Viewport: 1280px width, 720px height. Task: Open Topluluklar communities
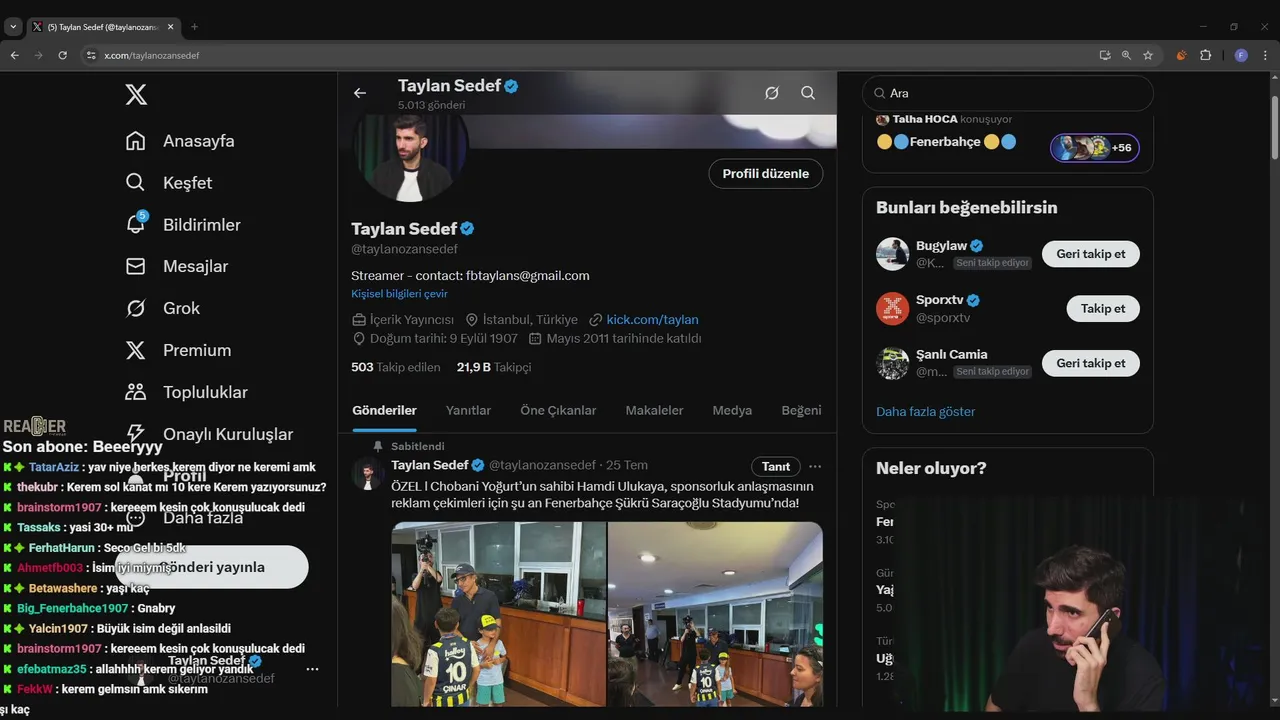186,393
